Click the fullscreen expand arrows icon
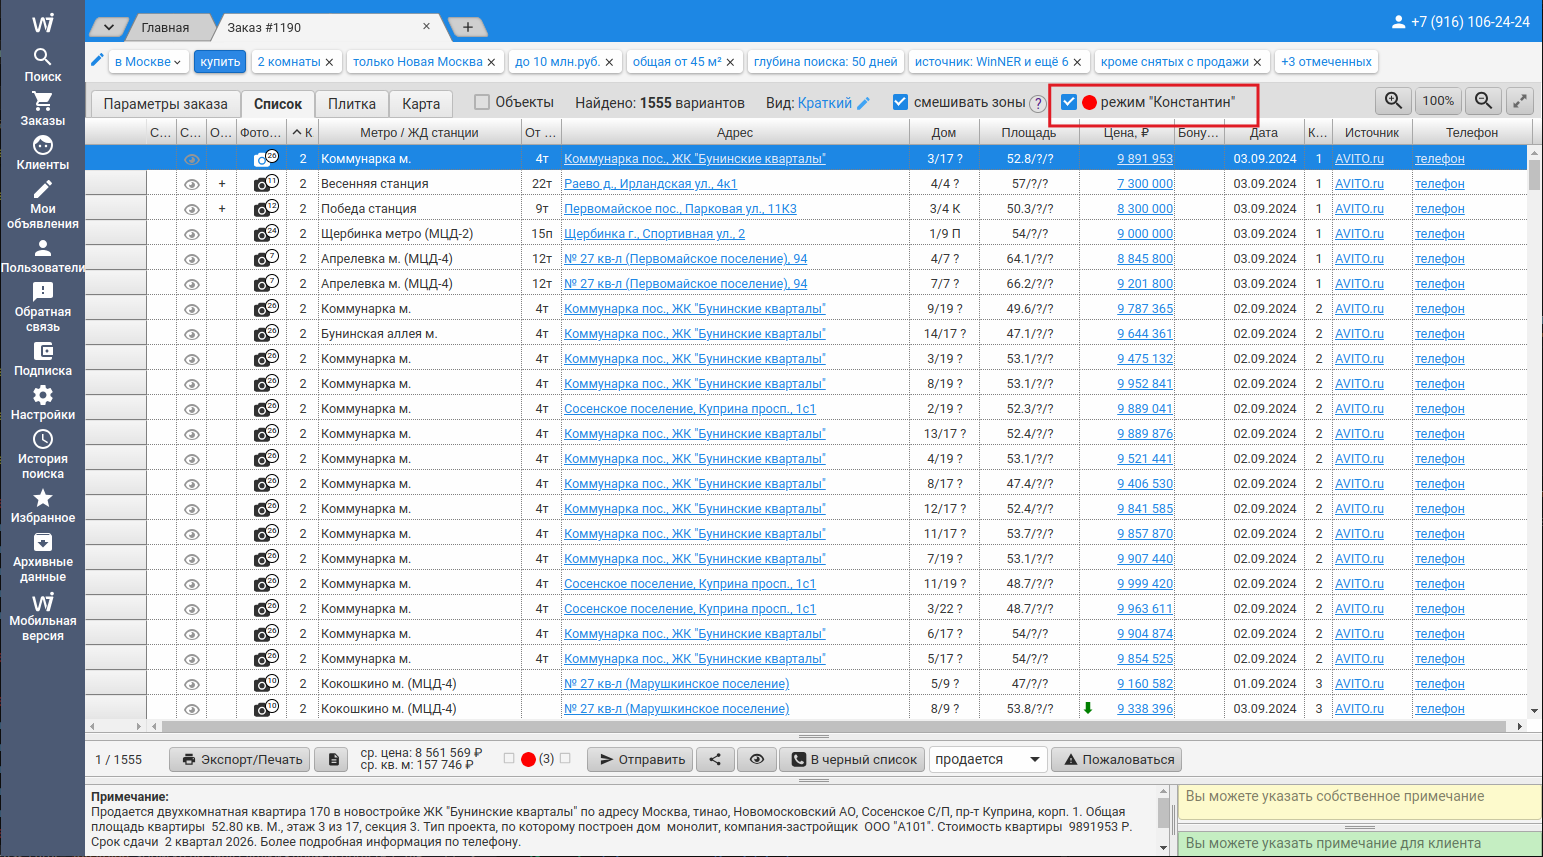 [1519, 101]
